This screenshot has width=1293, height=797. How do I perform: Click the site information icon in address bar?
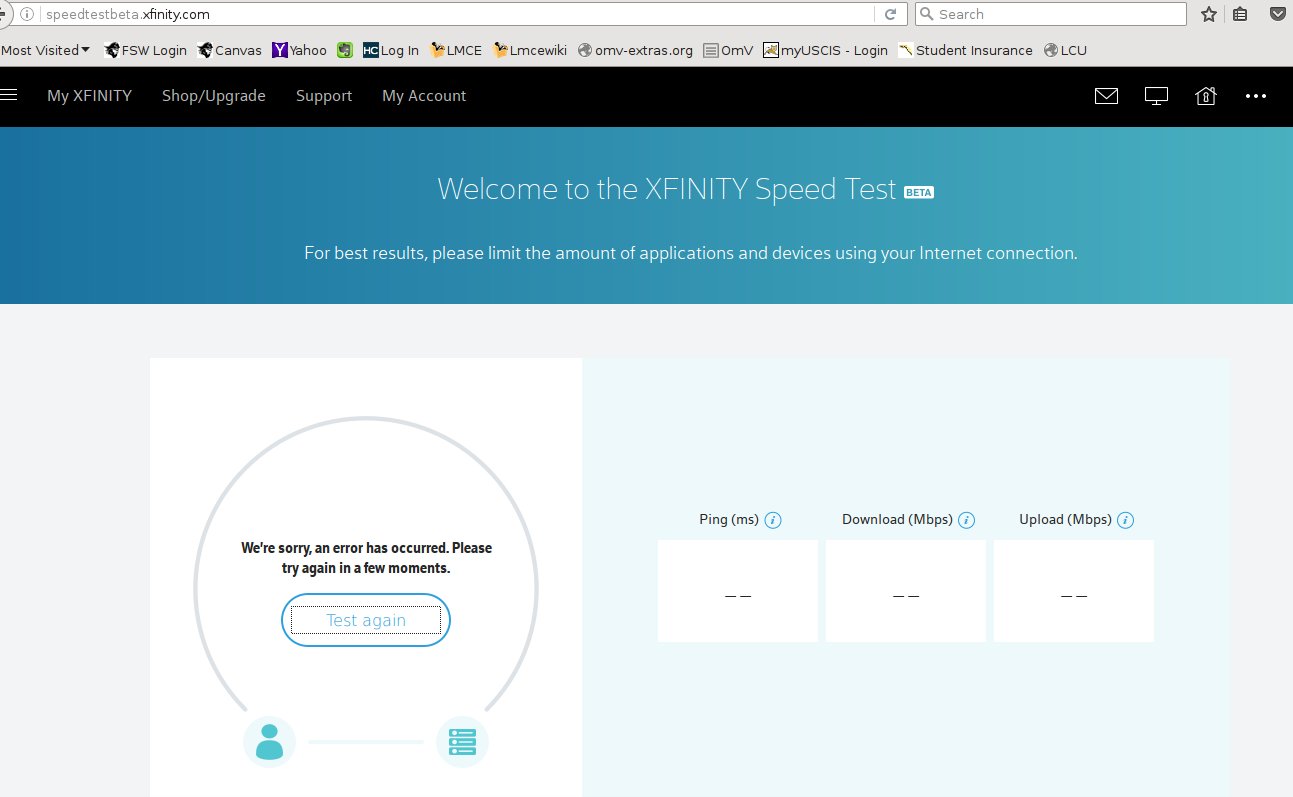(27, 14)
